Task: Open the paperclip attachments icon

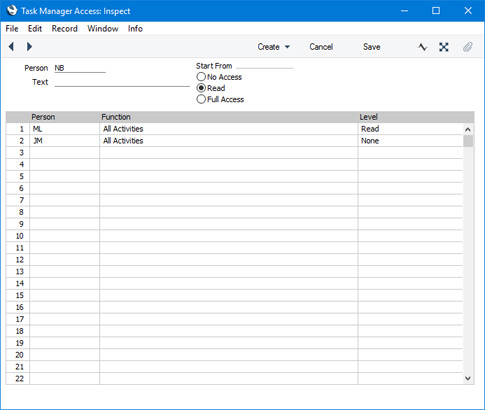Action: [x=468, y=47]
